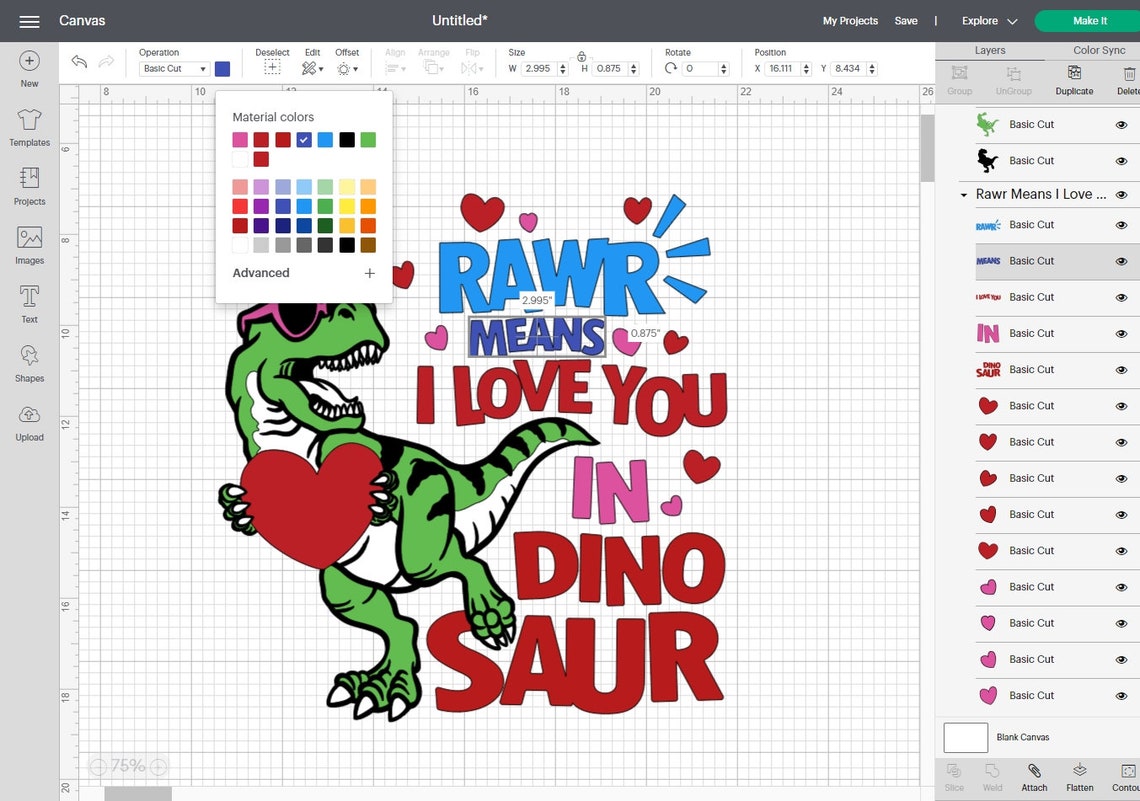Screen dimensions: 1140x801
Task: Open My Projects
Action: [x=849, y=20]
